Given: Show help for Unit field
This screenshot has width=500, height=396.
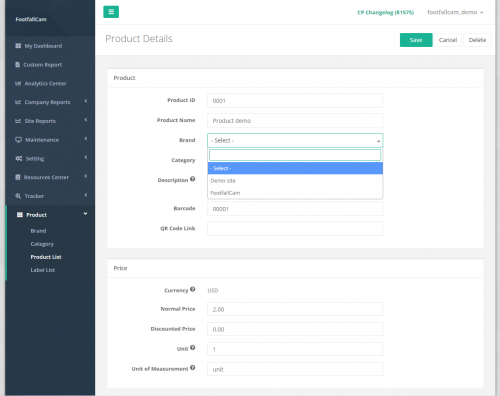Looking at the screenshot, I should (193, 348).
